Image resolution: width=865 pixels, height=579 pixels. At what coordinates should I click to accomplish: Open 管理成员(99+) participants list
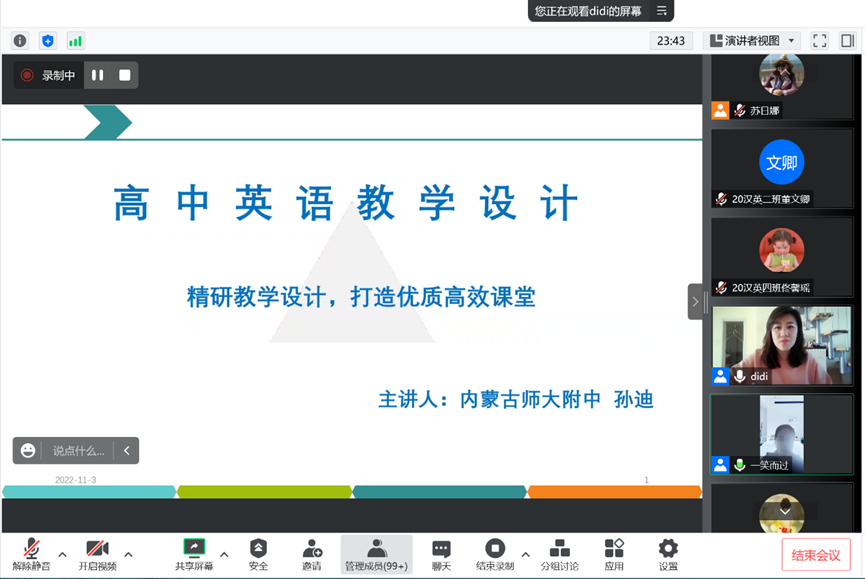[376, 555]
